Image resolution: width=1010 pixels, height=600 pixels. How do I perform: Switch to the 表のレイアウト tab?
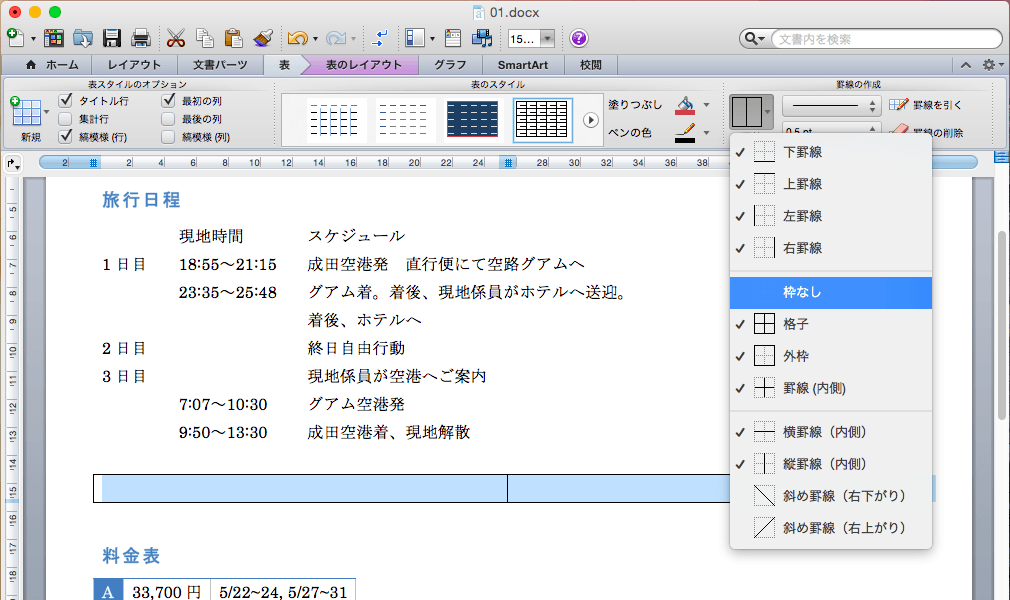coord(364,64)
